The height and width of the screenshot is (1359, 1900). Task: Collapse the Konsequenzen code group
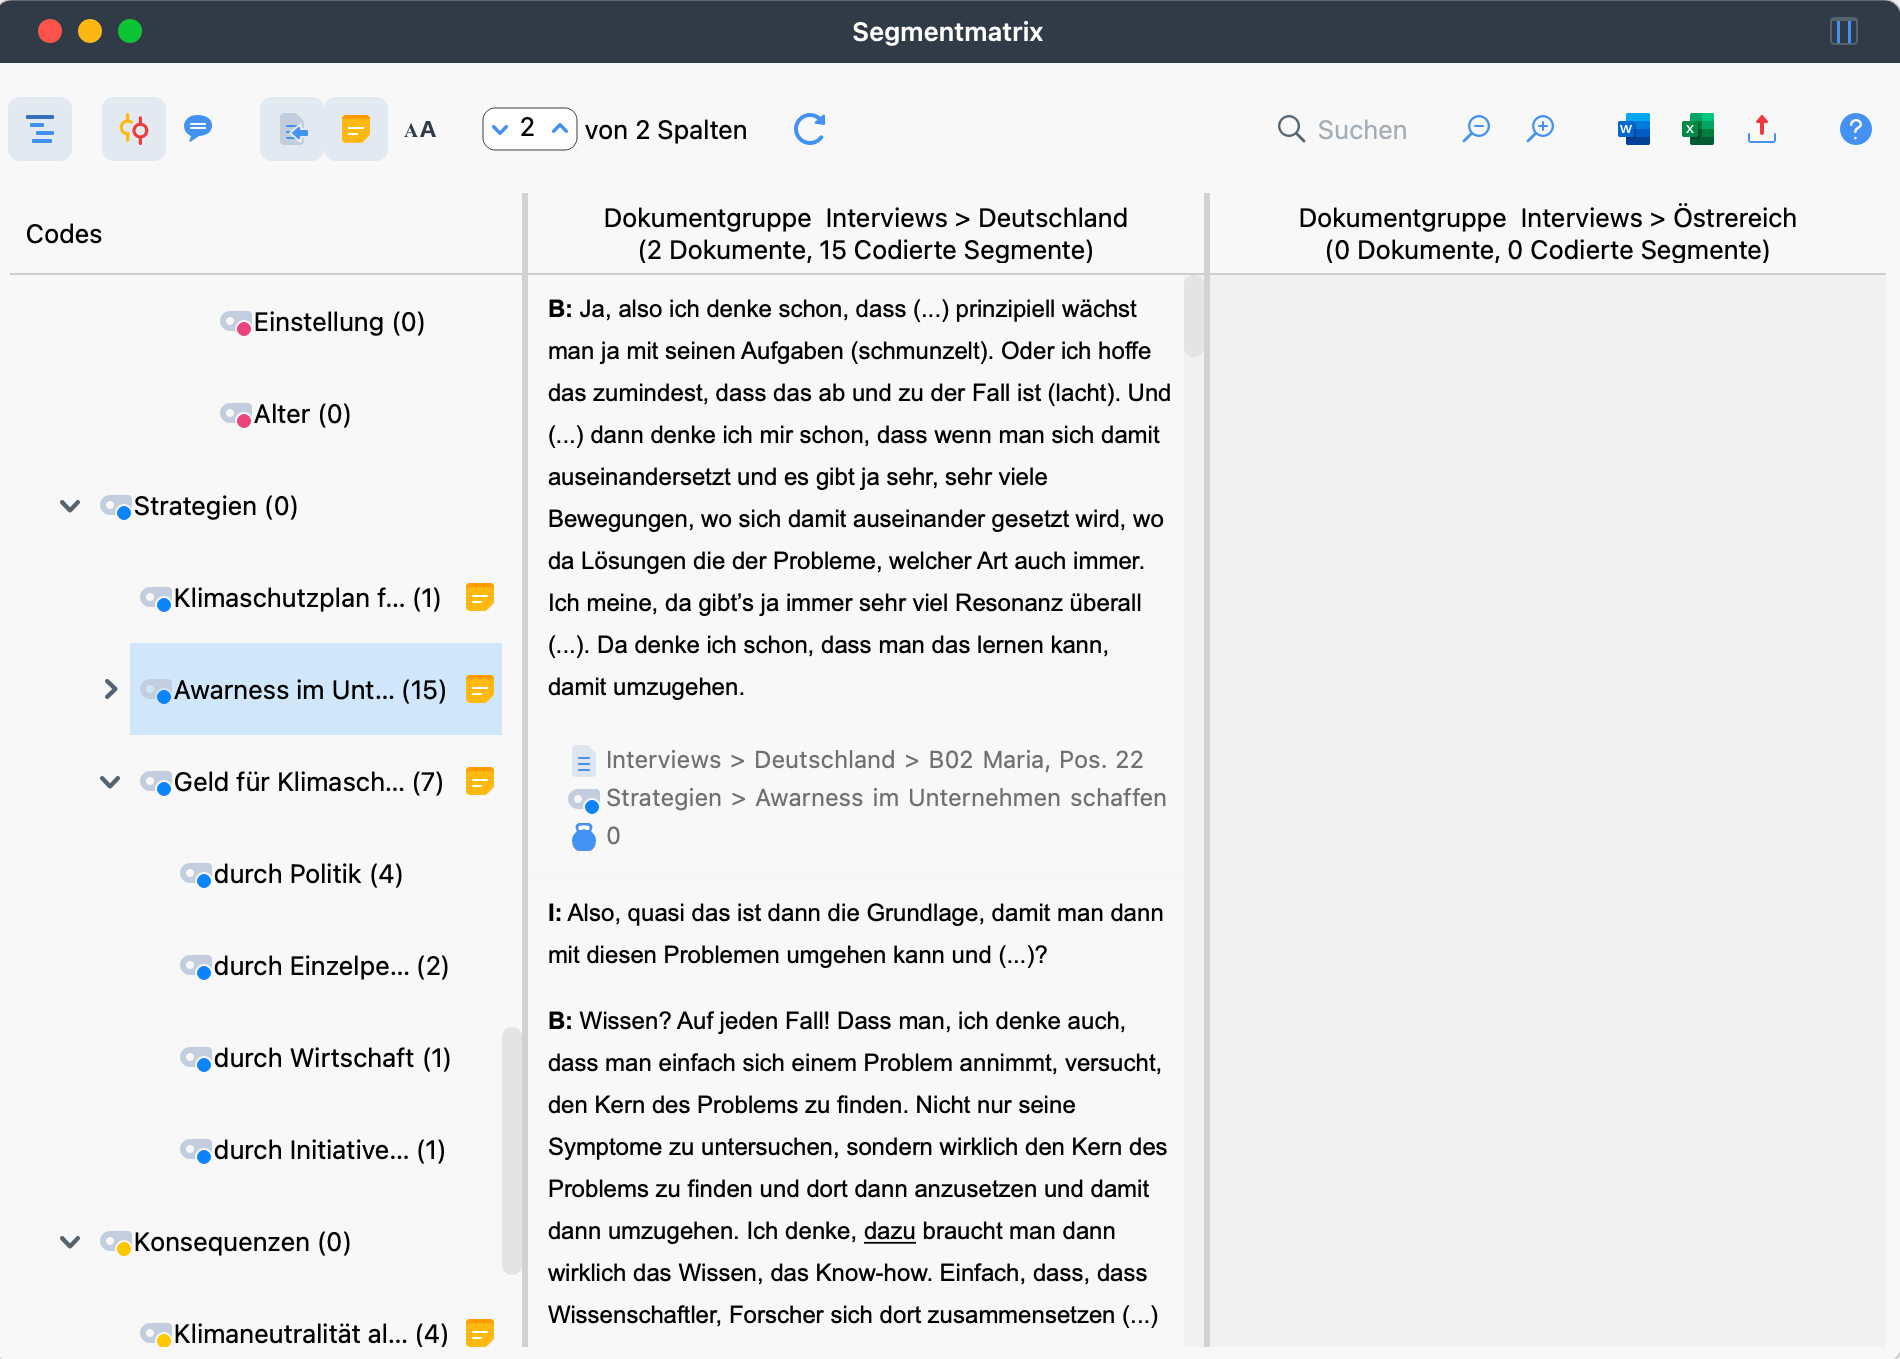tap(70, 1242)
